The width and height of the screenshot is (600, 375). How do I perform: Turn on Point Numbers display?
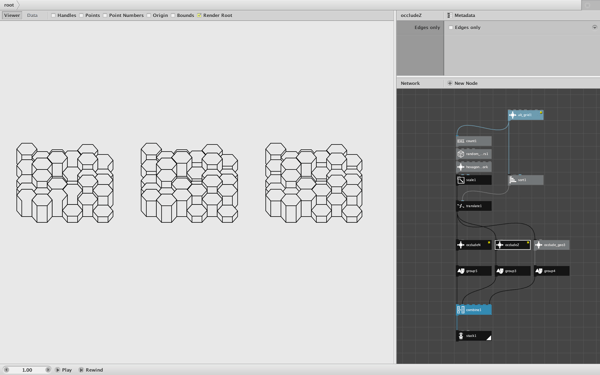coord(105,15)
